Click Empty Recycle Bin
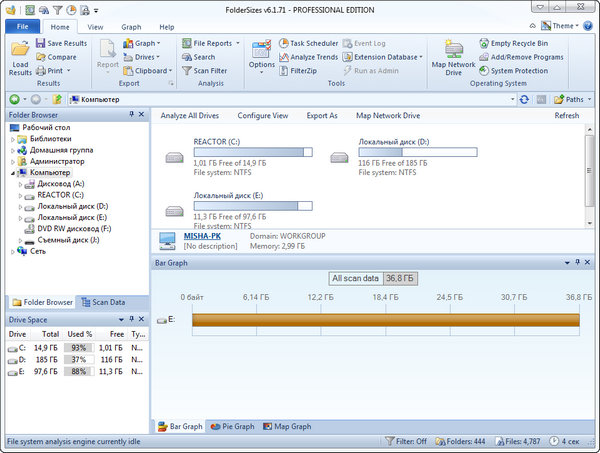The height and width of the screenshot is (453, 600). point(518,43)
